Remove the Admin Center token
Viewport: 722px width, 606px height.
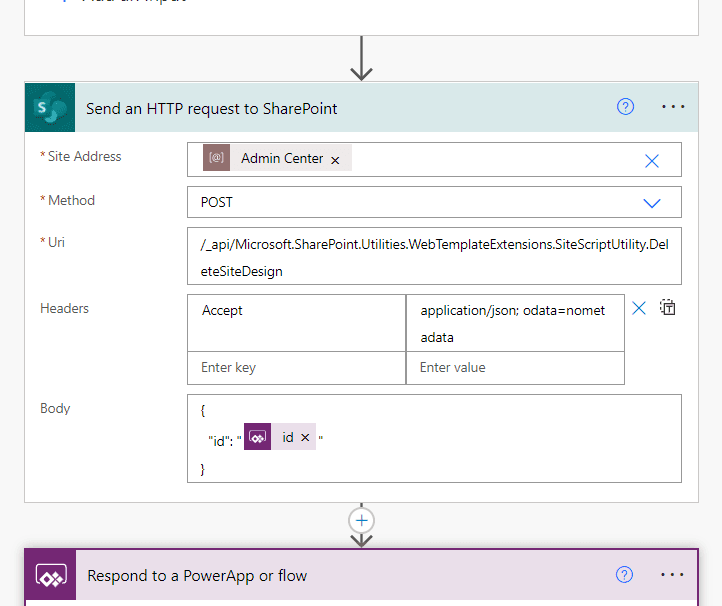[x=335, y=160]
